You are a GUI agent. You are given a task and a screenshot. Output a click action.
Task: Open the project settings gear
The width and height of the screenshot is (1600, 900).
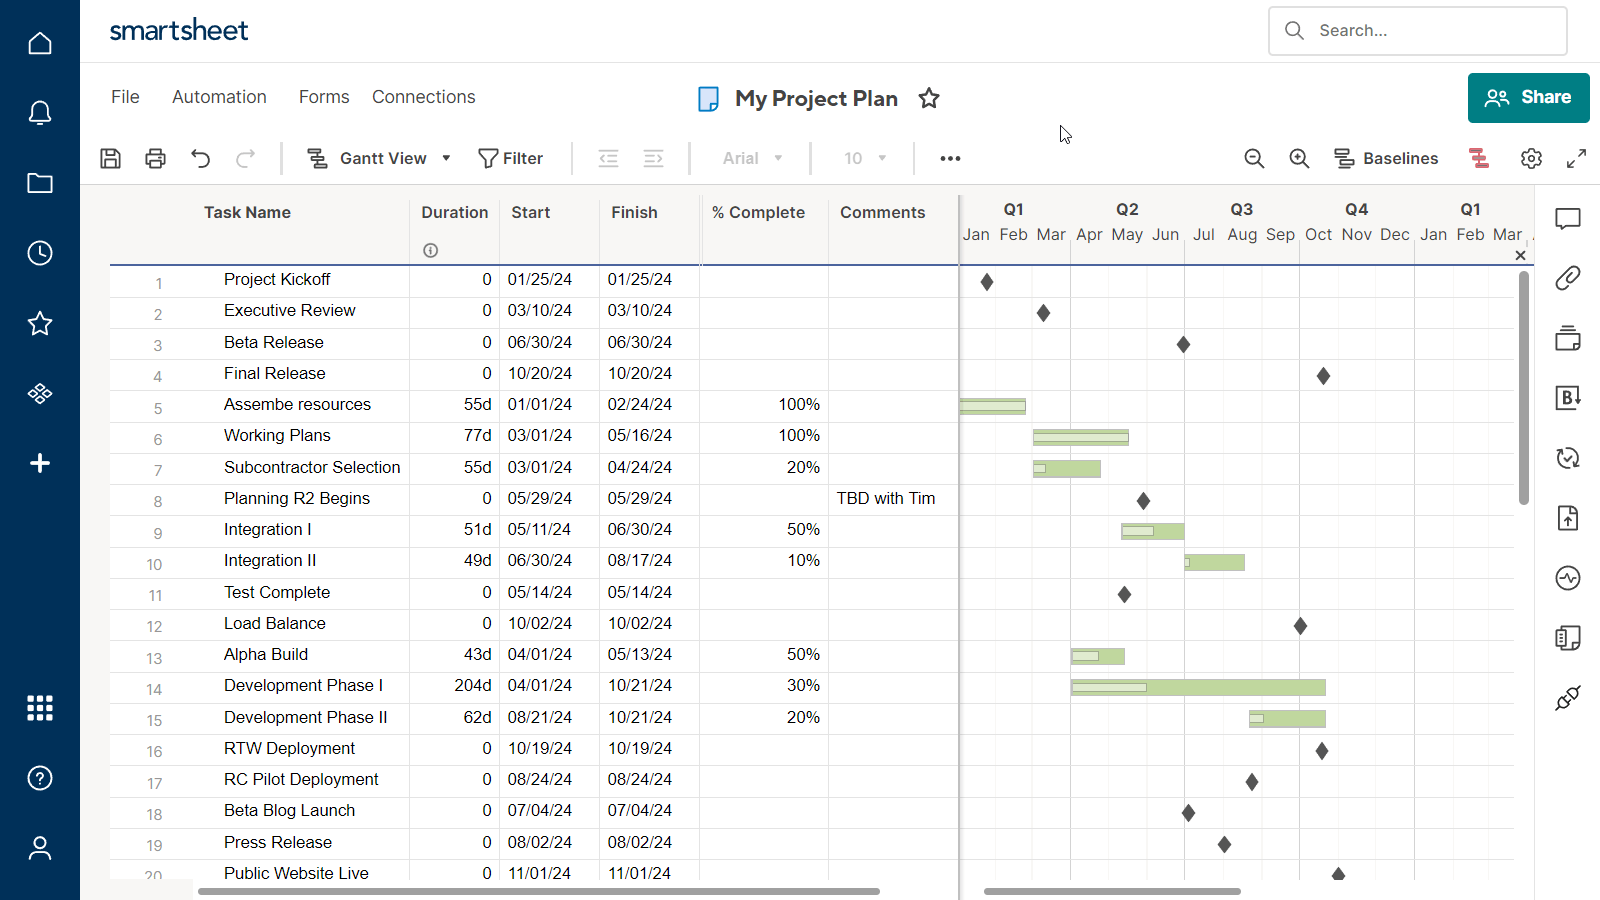(1531, 158)
